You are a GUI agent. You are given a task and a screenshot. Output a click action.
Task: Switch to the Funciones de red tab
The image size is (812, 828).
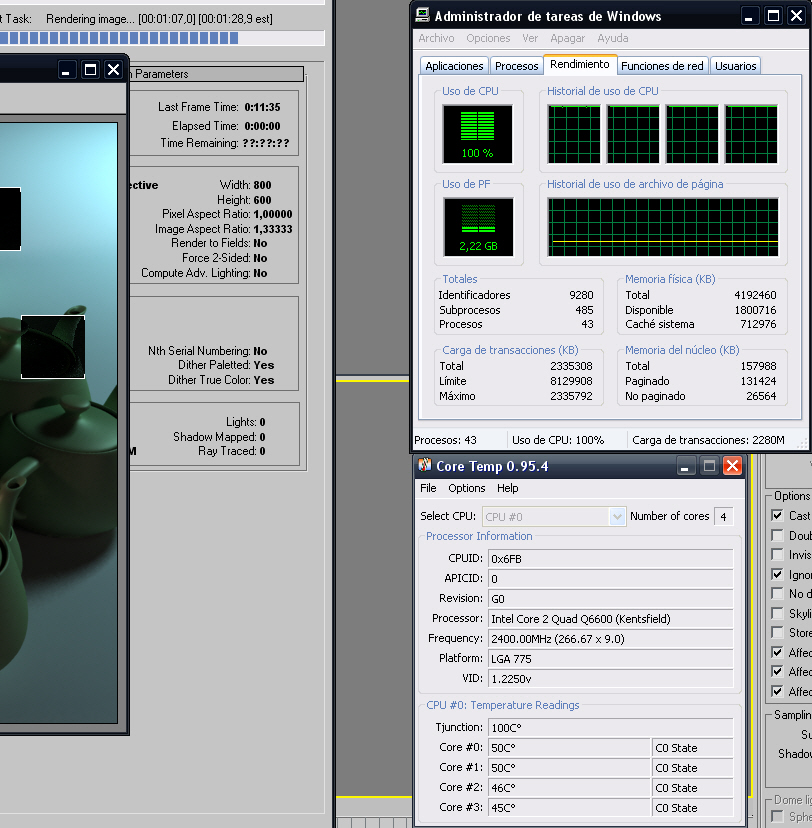(x=662, y=66)
